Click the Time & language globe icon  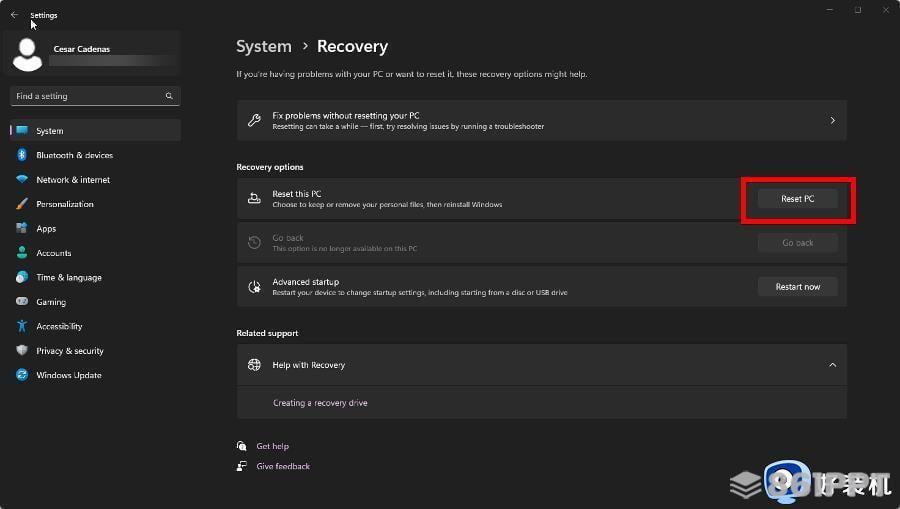click(x=22, y=277)
